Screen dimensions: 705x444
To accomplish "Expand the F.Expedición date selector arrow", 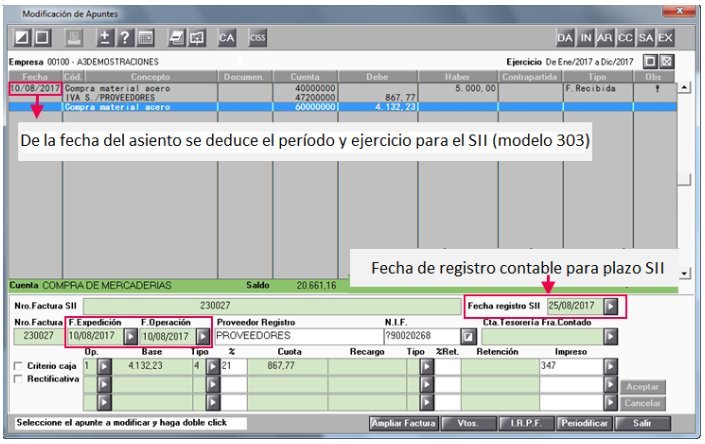I will 129,336.
